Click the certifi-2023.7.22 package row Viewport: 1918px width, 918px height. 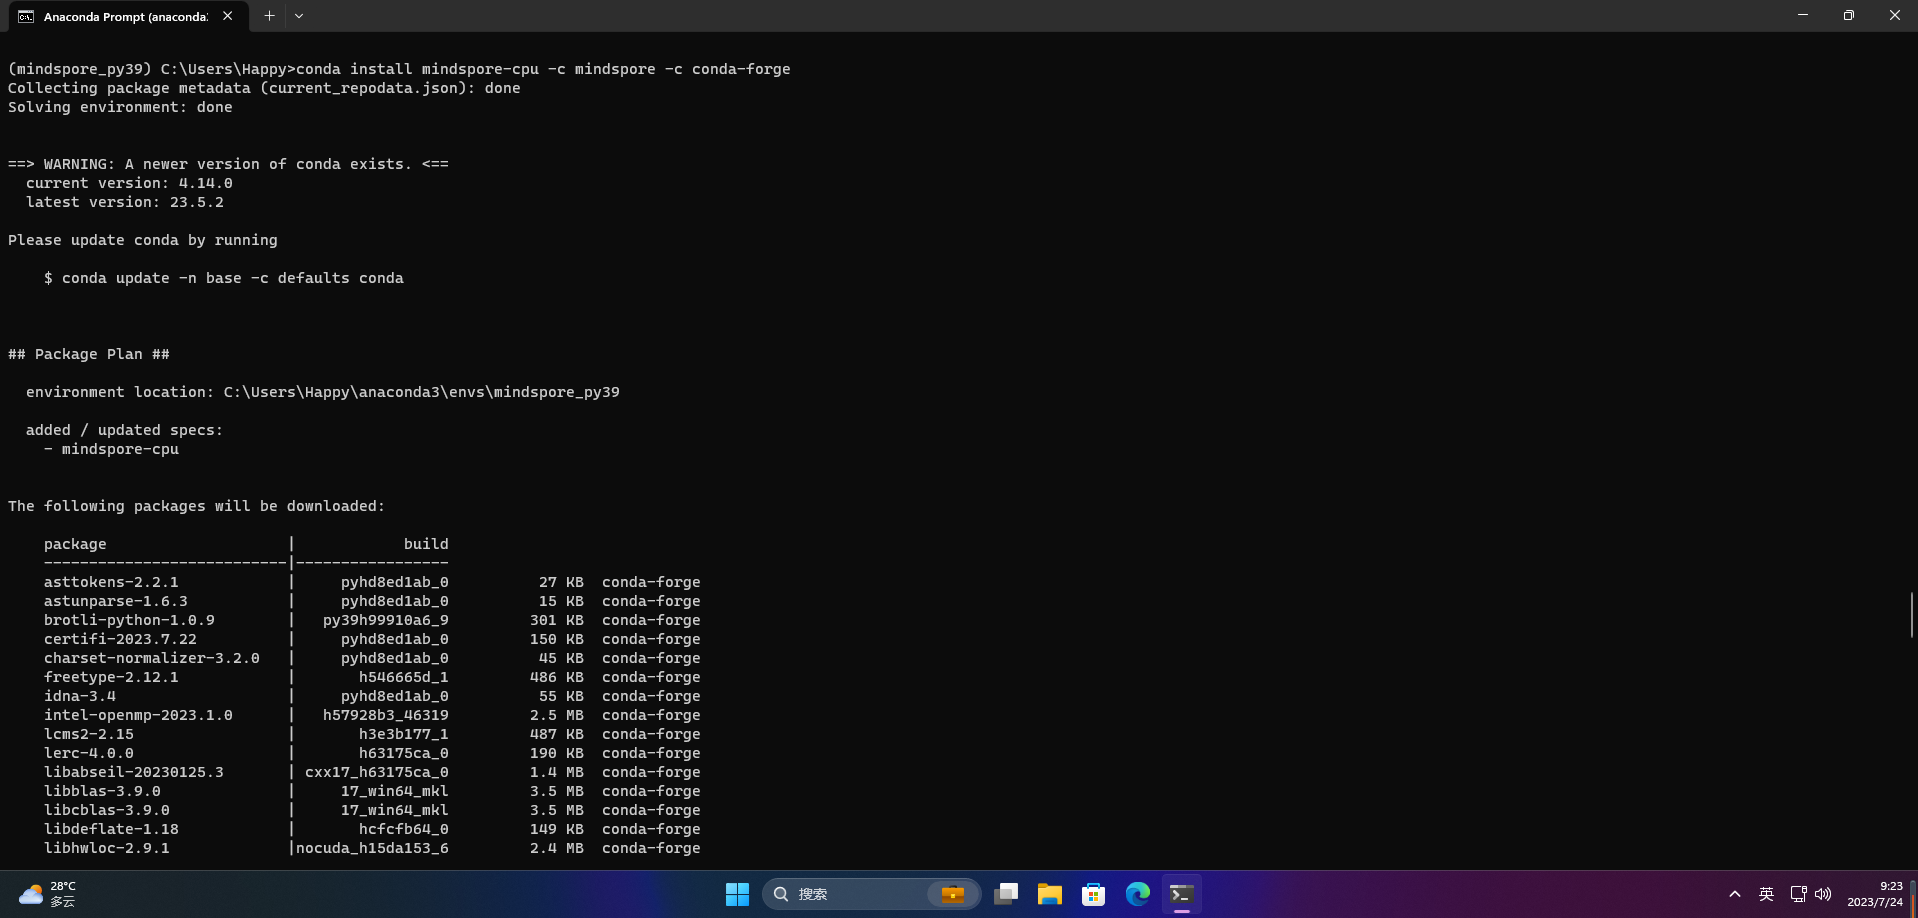pos(372,639)
